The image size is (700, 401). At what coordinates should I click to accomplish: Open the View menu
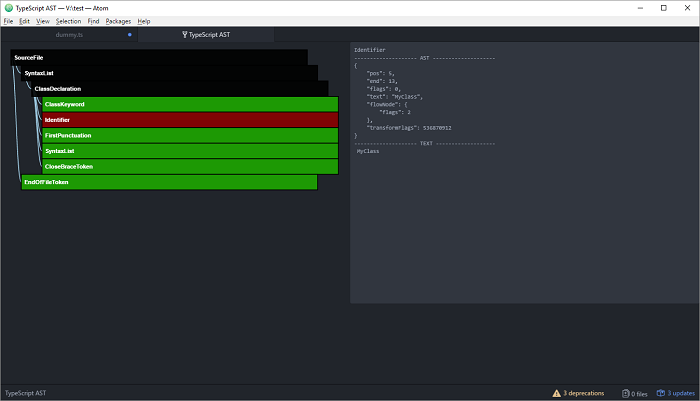tap(43, 21)
